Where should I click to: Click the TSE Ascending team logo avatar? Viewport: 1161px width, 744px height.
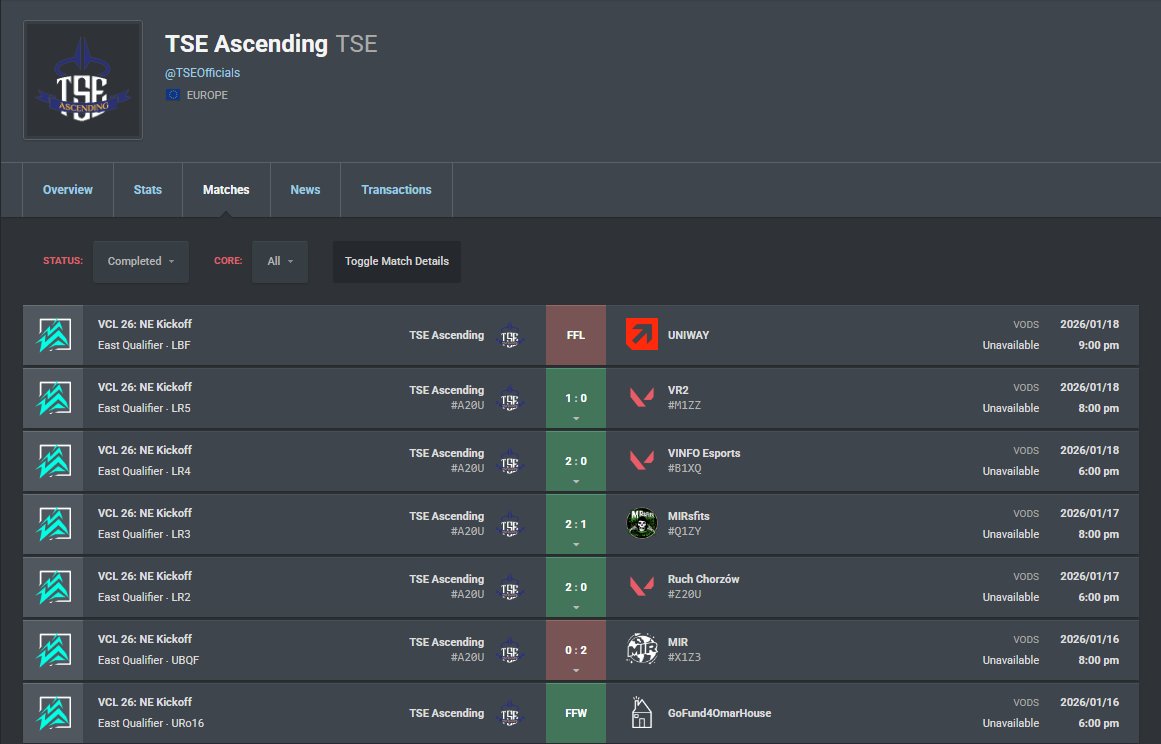click(83, 80)
